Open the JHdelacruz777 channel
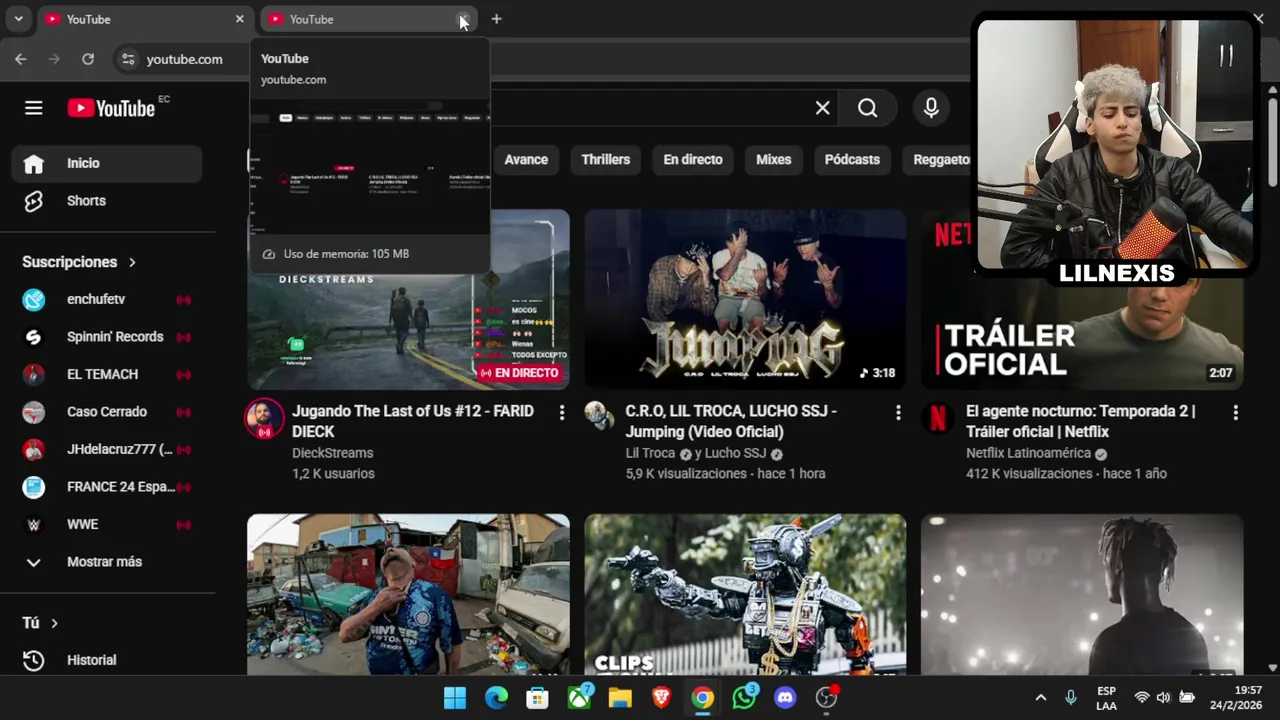1280x720 pixels. tap(107, 449)
